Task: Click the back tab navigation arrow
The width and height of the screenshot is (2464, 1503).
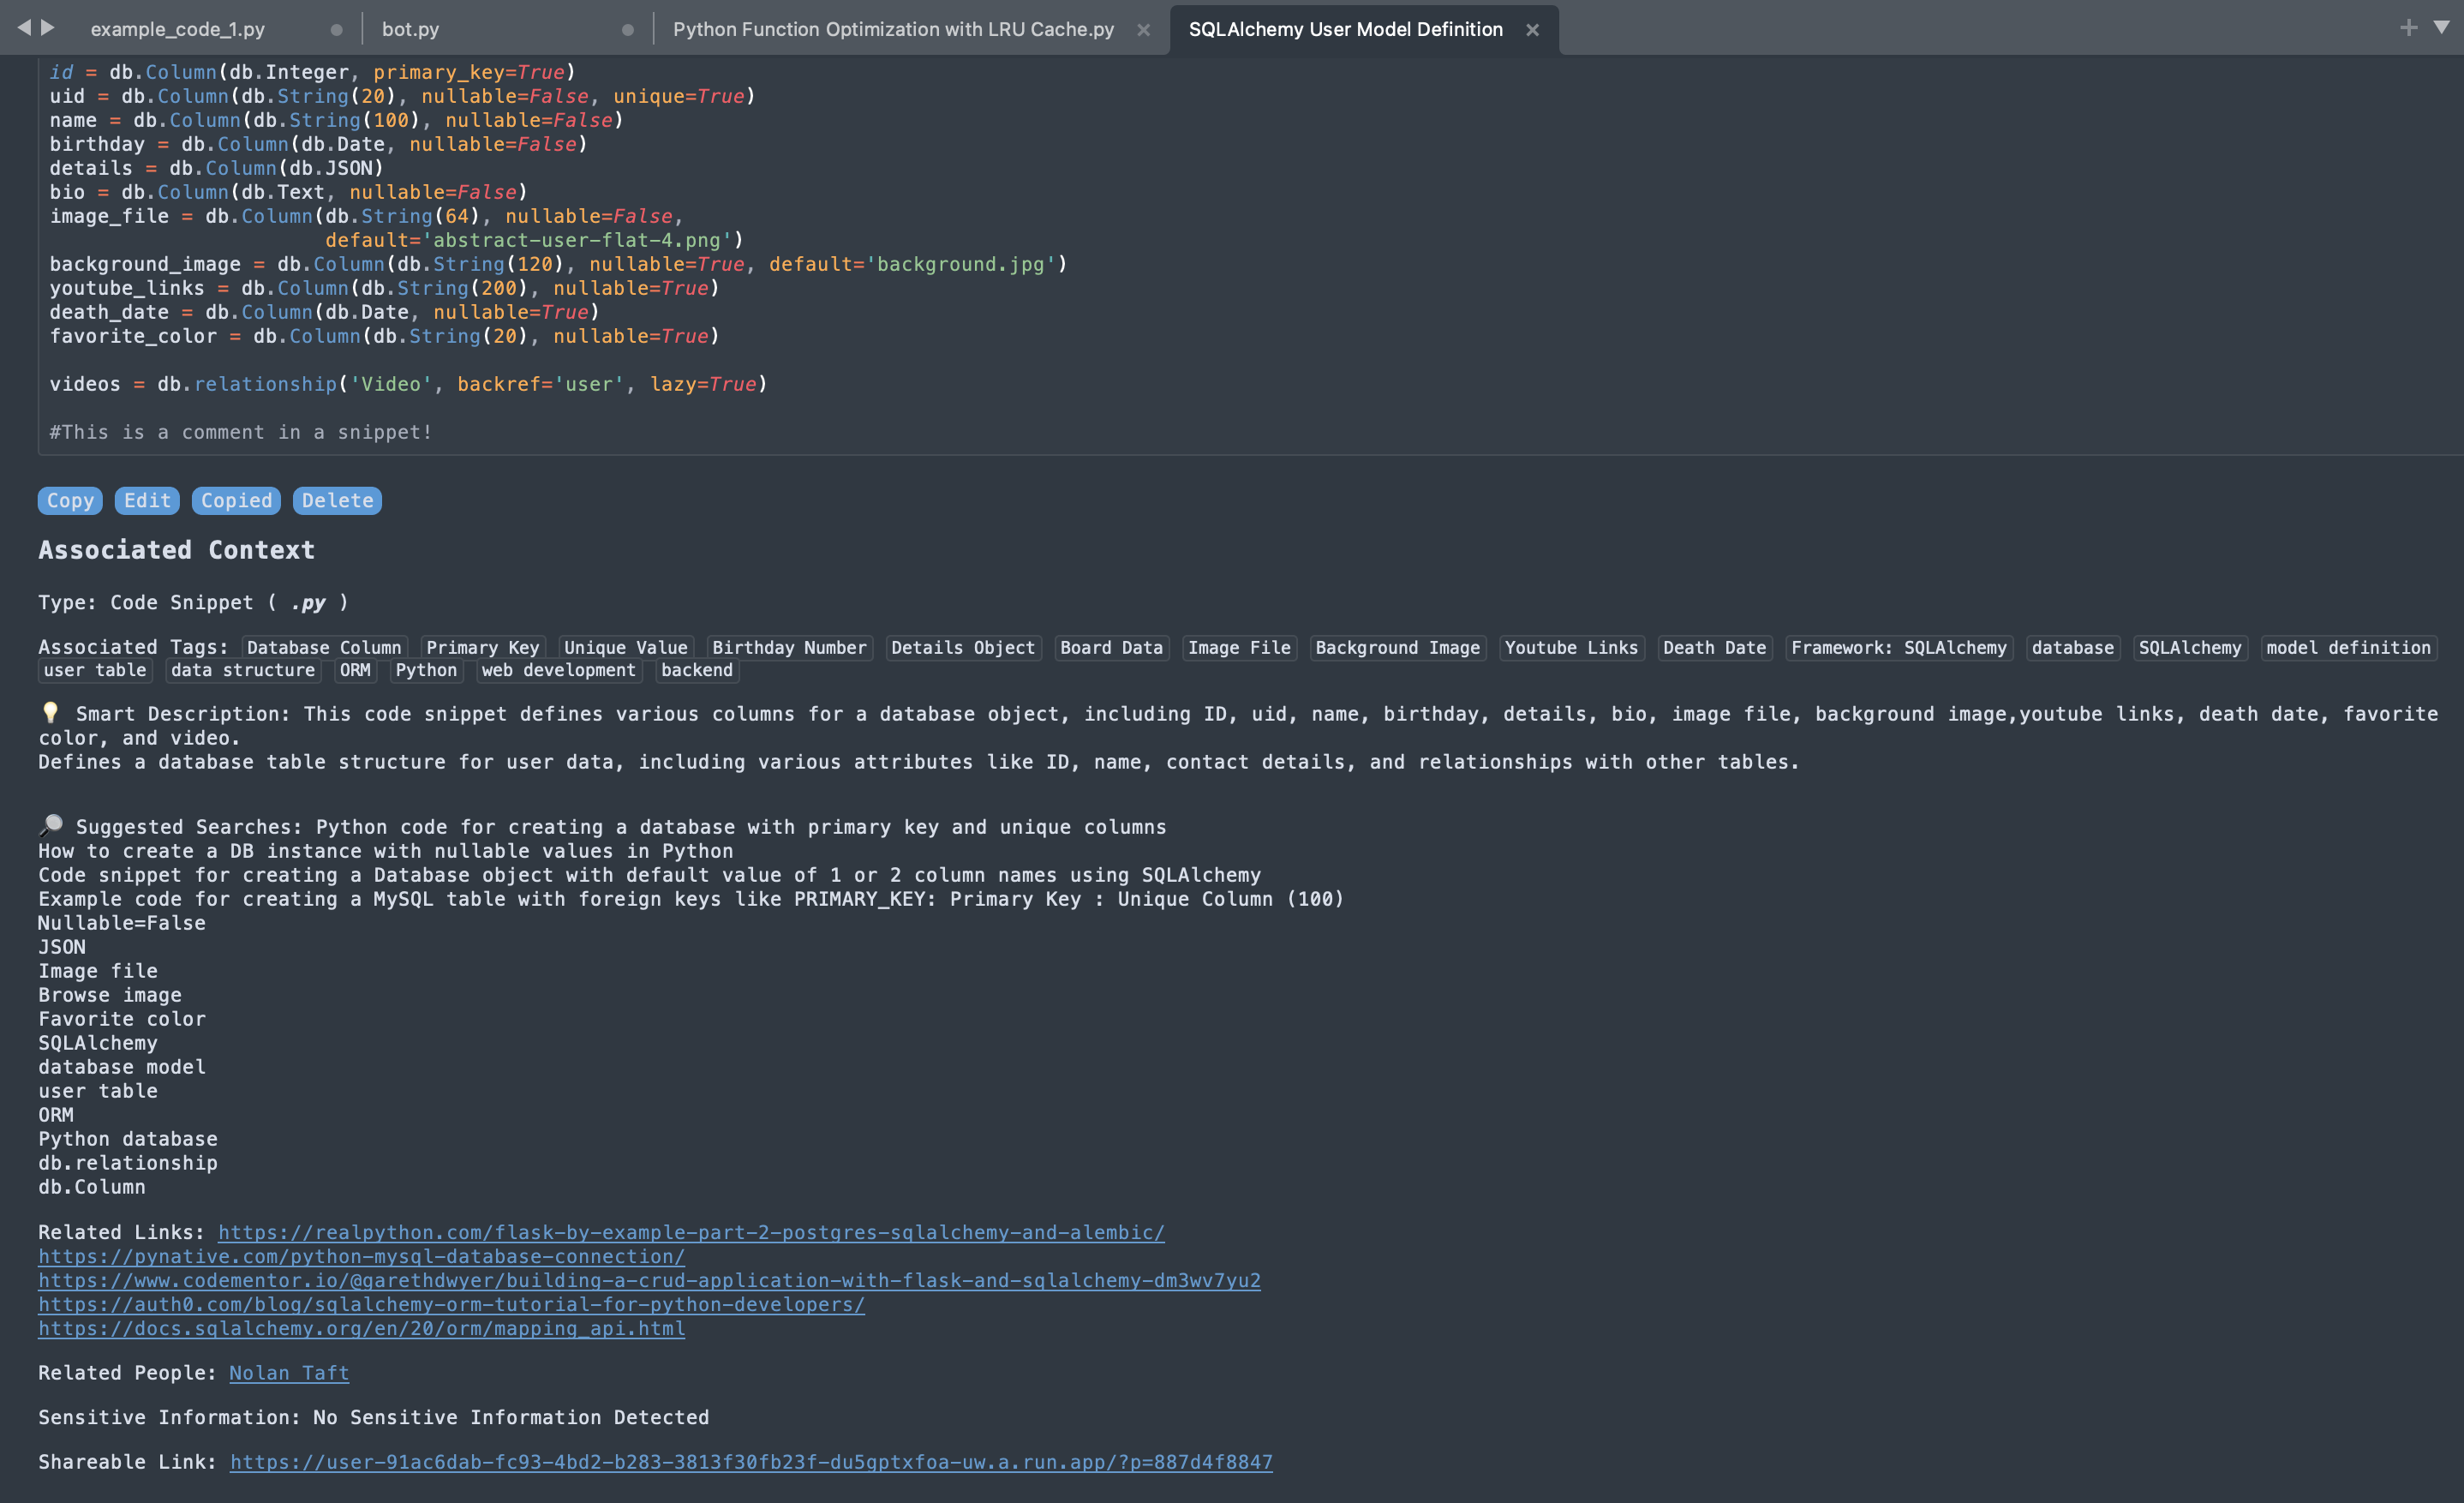Action: [x=24, y=28]
